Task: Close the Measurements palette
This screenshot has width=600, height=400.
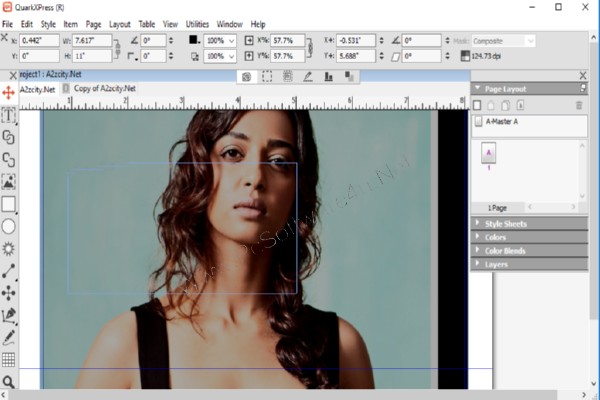Action: coord(4,37)
